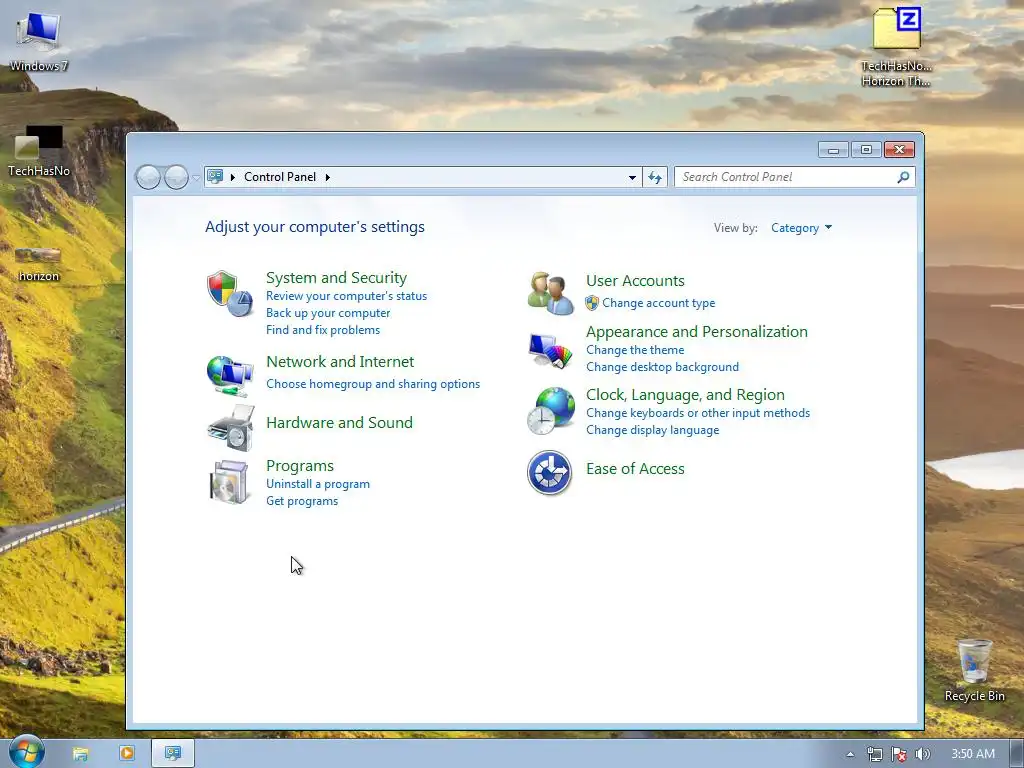1024x768 pixels.
Task: Click the Show desktop strip at taskbar end
Action: [1017, 754]
